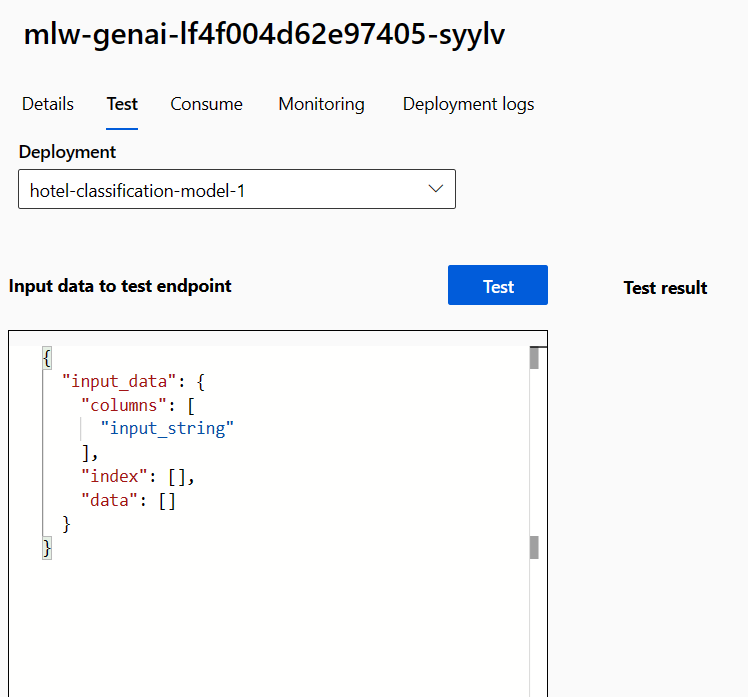The image size is (748, 697).
Task: Click the endpoint title mlw-genai-lf4f004d62e97405-syylv
Action: (264, 34)
